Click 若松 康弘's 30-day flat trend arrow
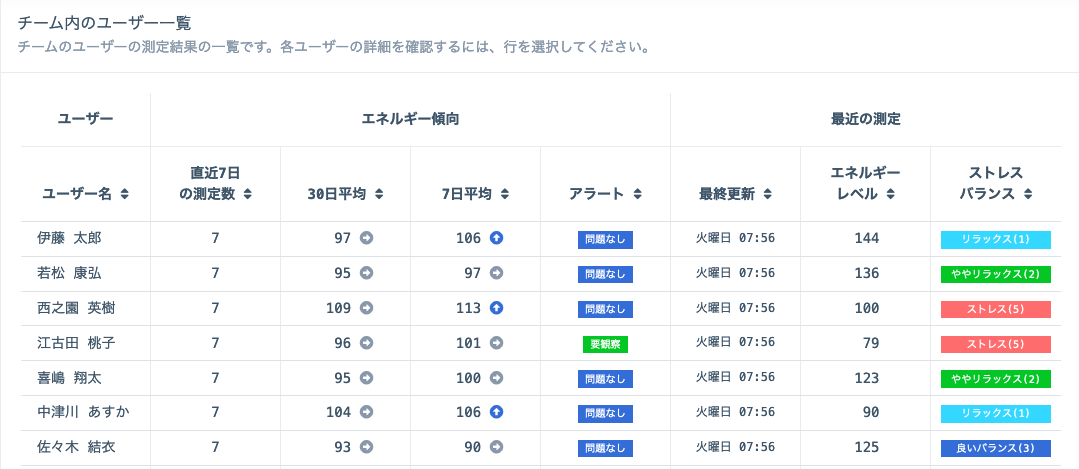The width and height of the screenshot is (1079, 469). pos(367,273)
